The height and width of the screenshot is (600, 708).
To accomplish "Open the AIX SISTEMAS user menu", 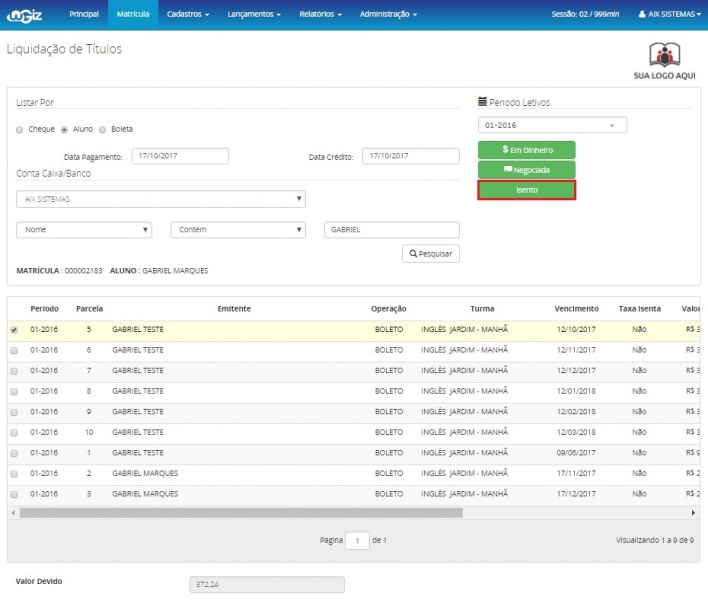I will pyautogui.click(x=670, y=15).
